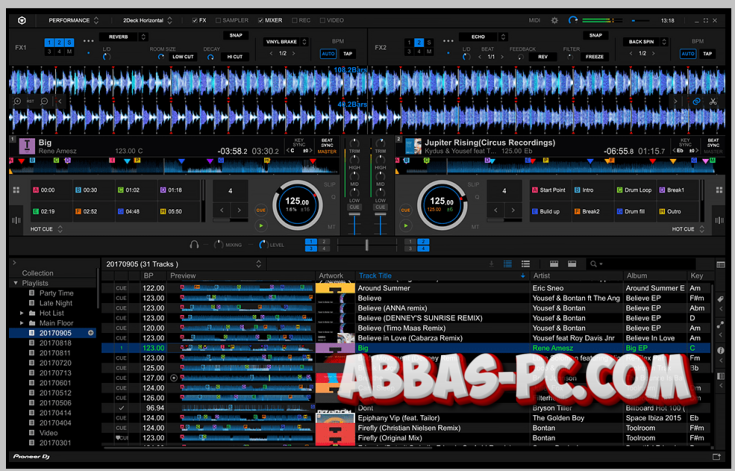735x471 pixels.
Task: Collapse the Playlists tree
Action: (x=16, y=283)
